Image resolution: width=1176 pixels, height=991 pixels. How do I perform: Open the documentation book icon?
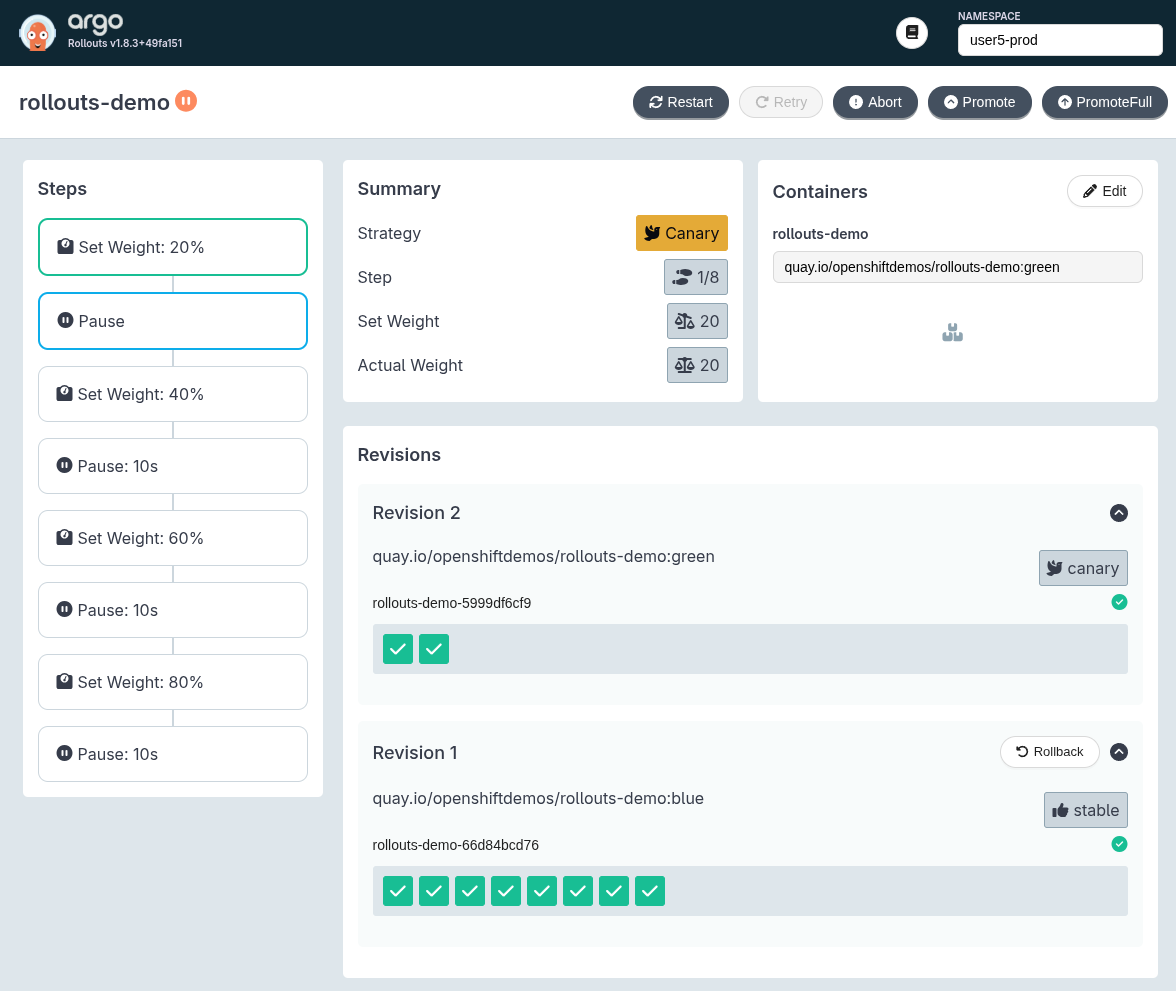coord(911,33)
